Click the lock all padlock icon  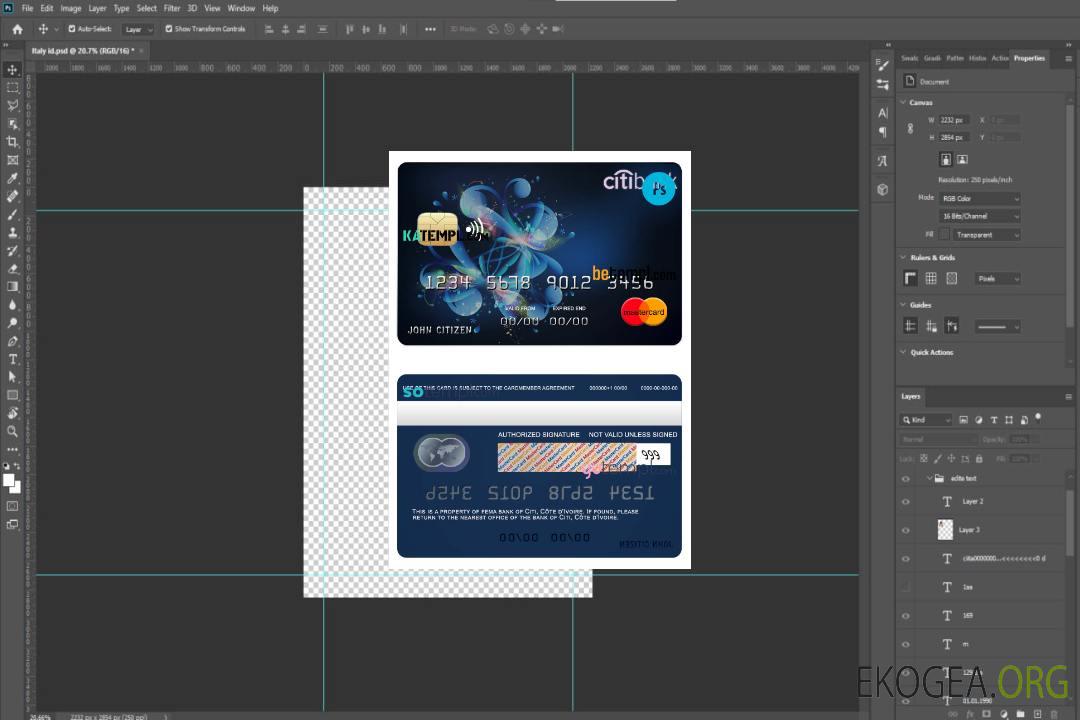979,458
